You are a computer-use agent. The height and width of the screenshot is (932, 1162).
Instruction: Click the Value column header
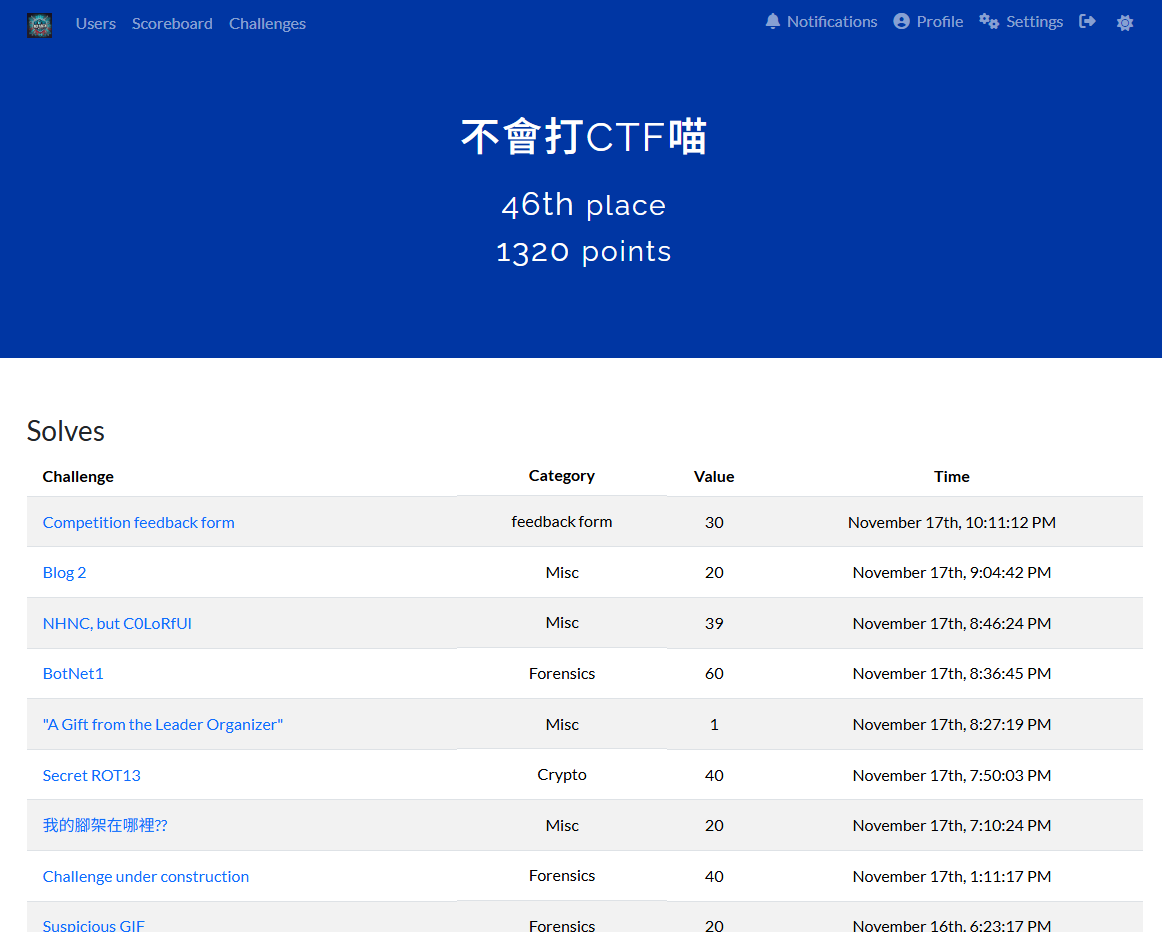[x=714, y=476]
